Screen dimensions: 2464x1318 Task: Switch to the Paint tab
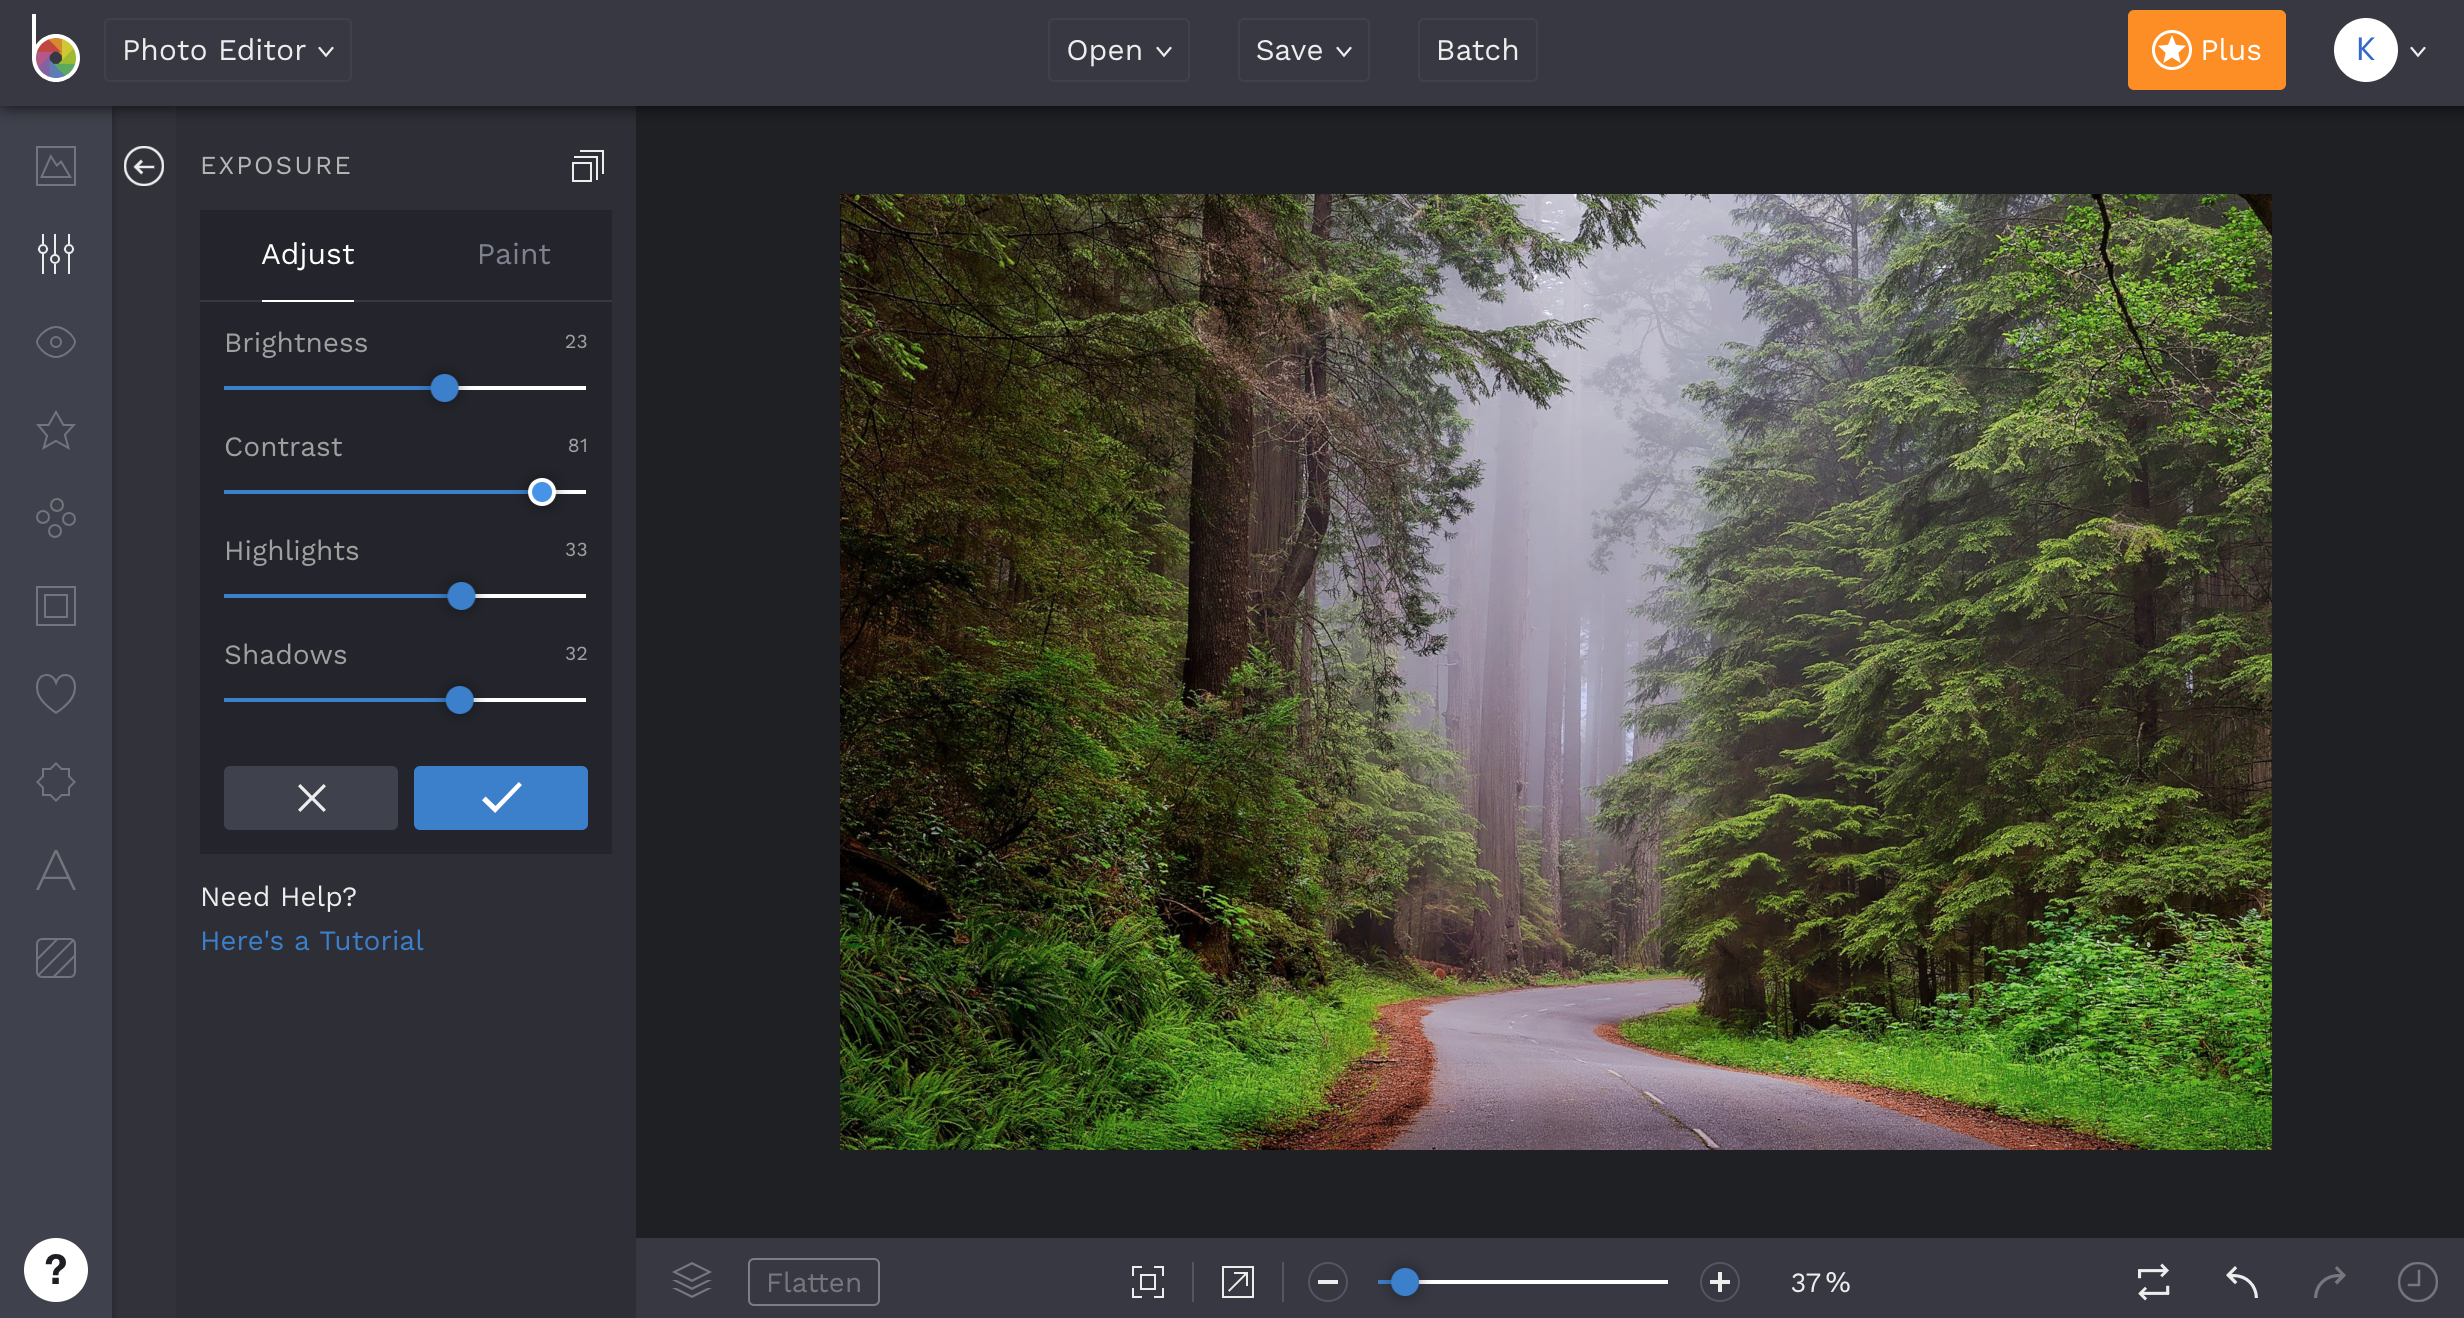click(514, 255)
